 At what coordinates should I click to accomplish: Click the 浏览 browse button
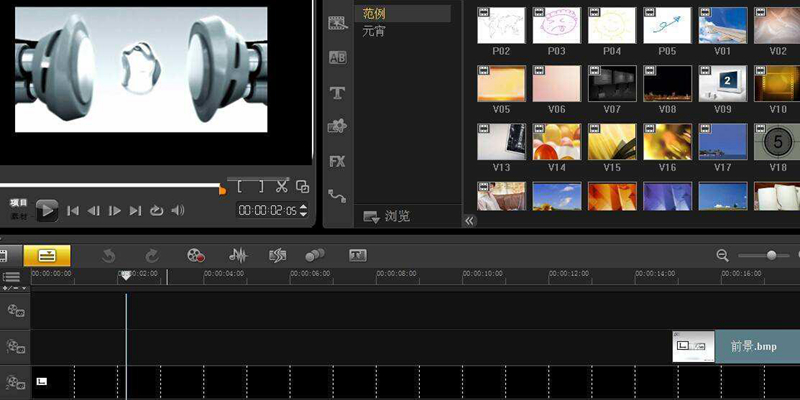388,216
